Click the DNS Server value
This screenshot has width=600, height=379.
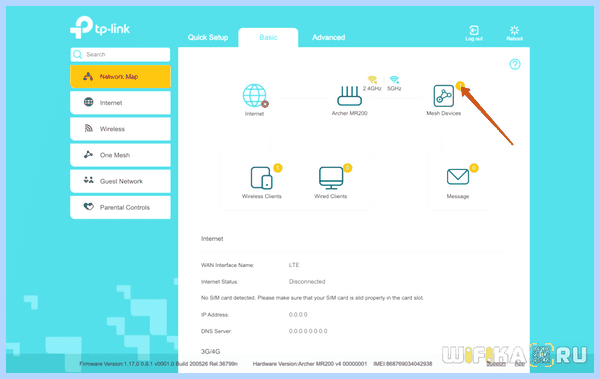(x=308, y=331)
